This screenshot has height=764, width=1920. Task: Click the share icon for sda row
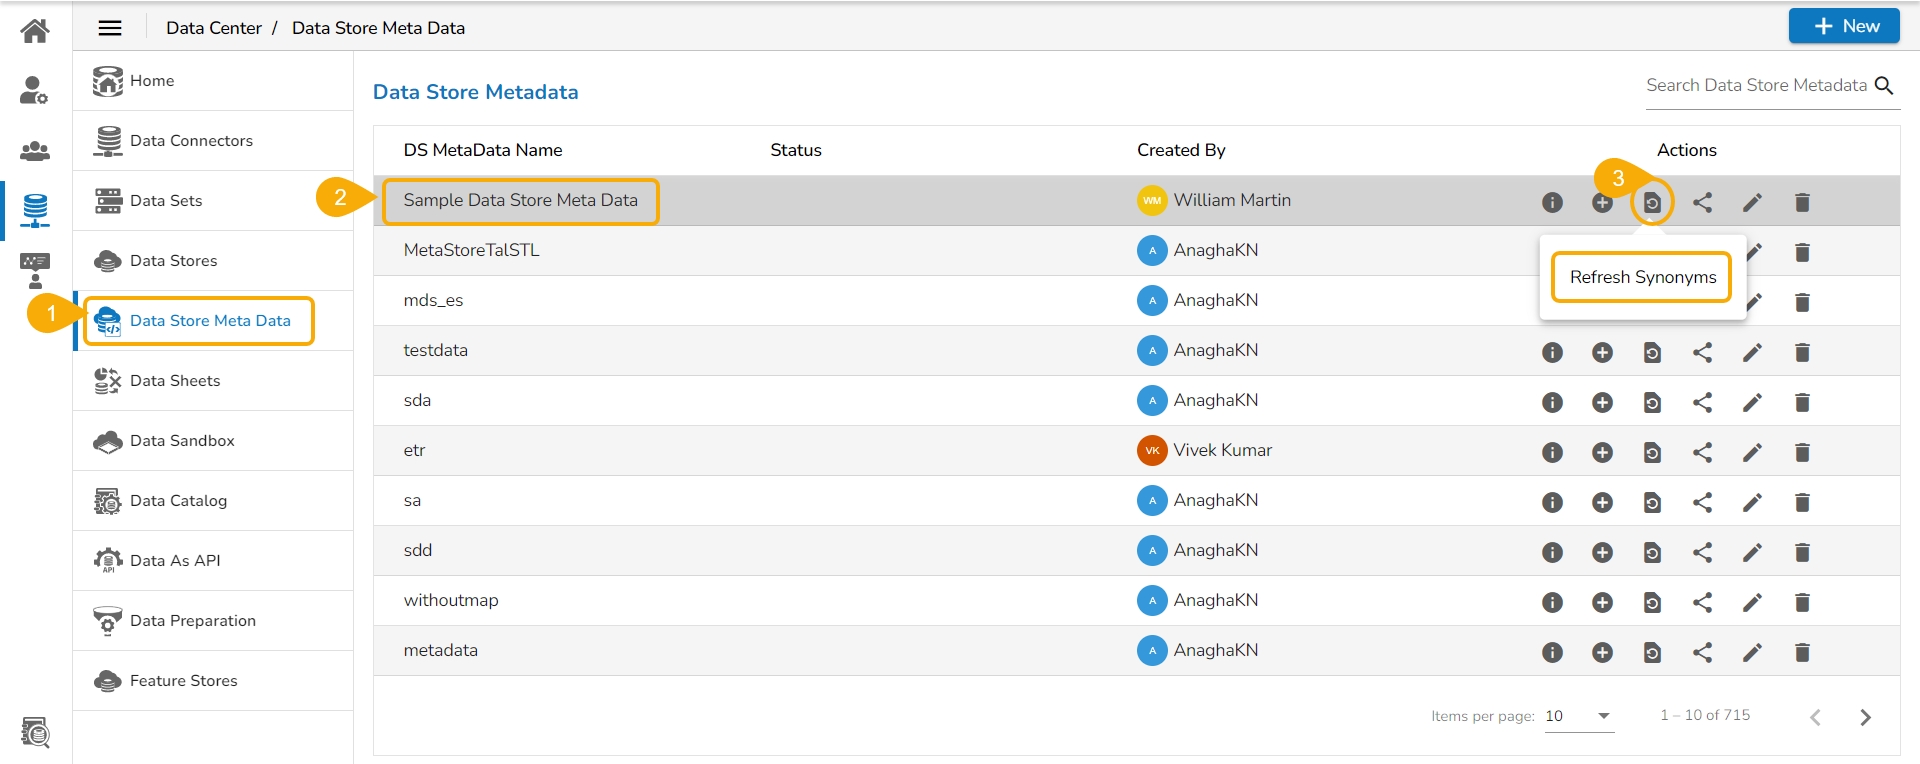point(1702,402)
